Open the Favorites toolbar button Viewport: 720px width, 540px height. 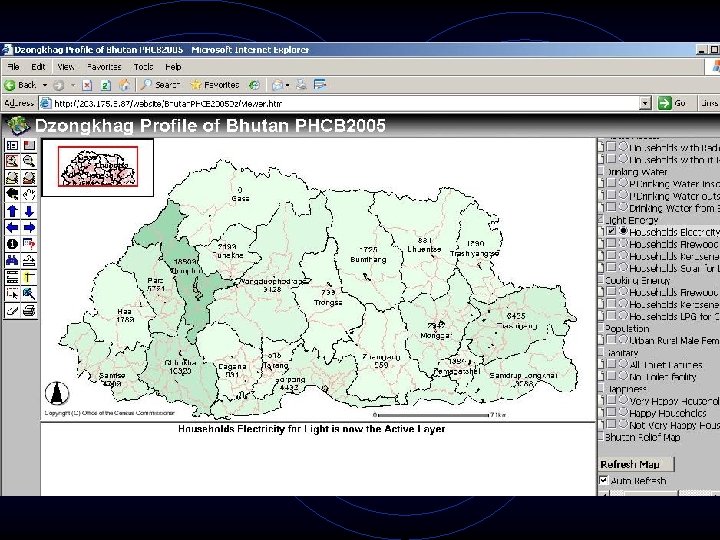215,85
